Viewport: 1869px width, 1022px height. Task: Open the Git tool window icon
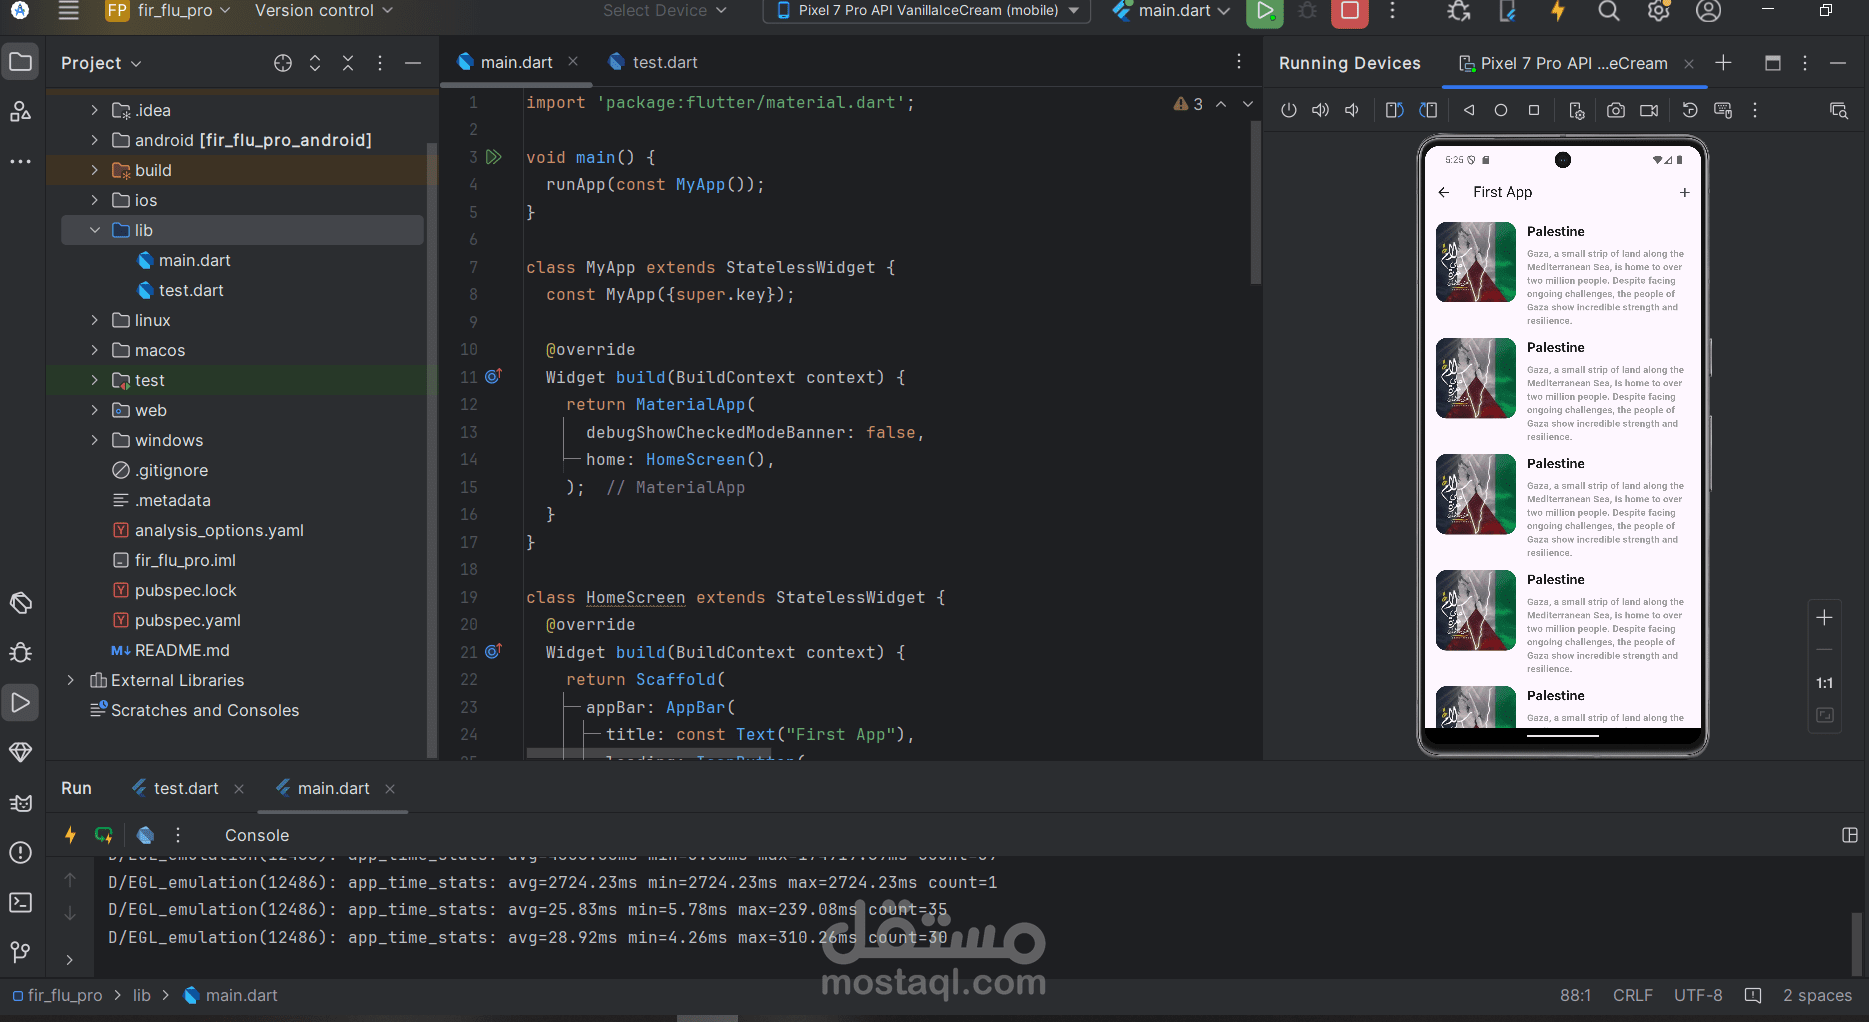pyautogui.click(x=20, y=952)
